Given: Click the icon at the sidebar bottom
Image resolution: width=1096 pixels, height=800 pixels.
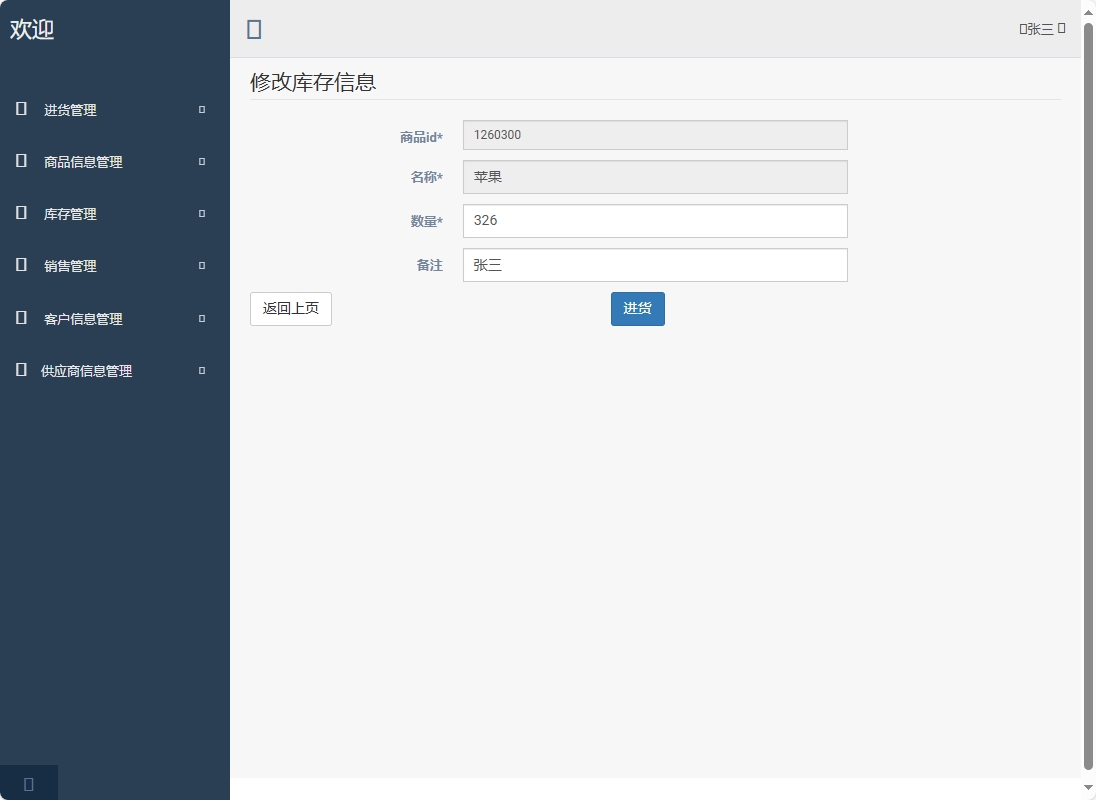Looking at the screenshot, I should tap(28, 783).
